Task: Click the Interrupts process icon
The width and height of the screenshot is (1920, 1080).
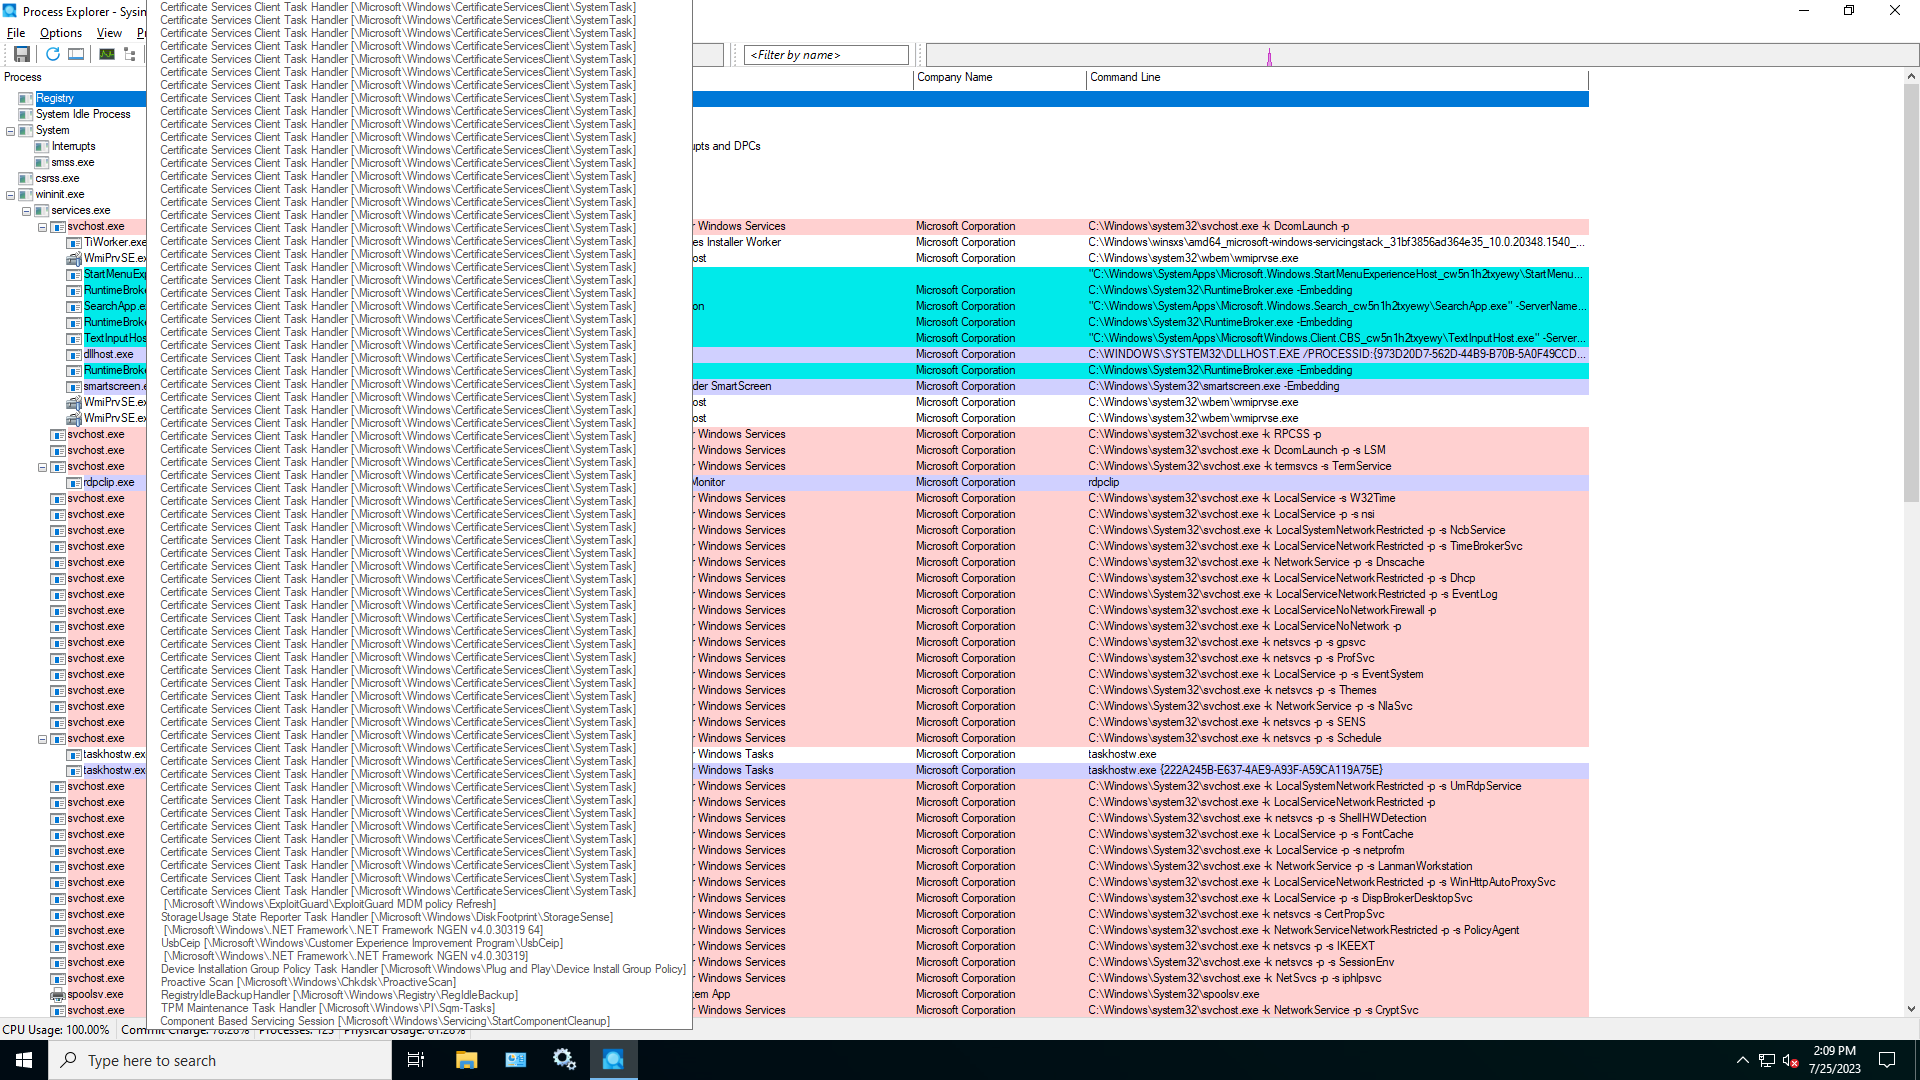Action: (x=42, y=146)
